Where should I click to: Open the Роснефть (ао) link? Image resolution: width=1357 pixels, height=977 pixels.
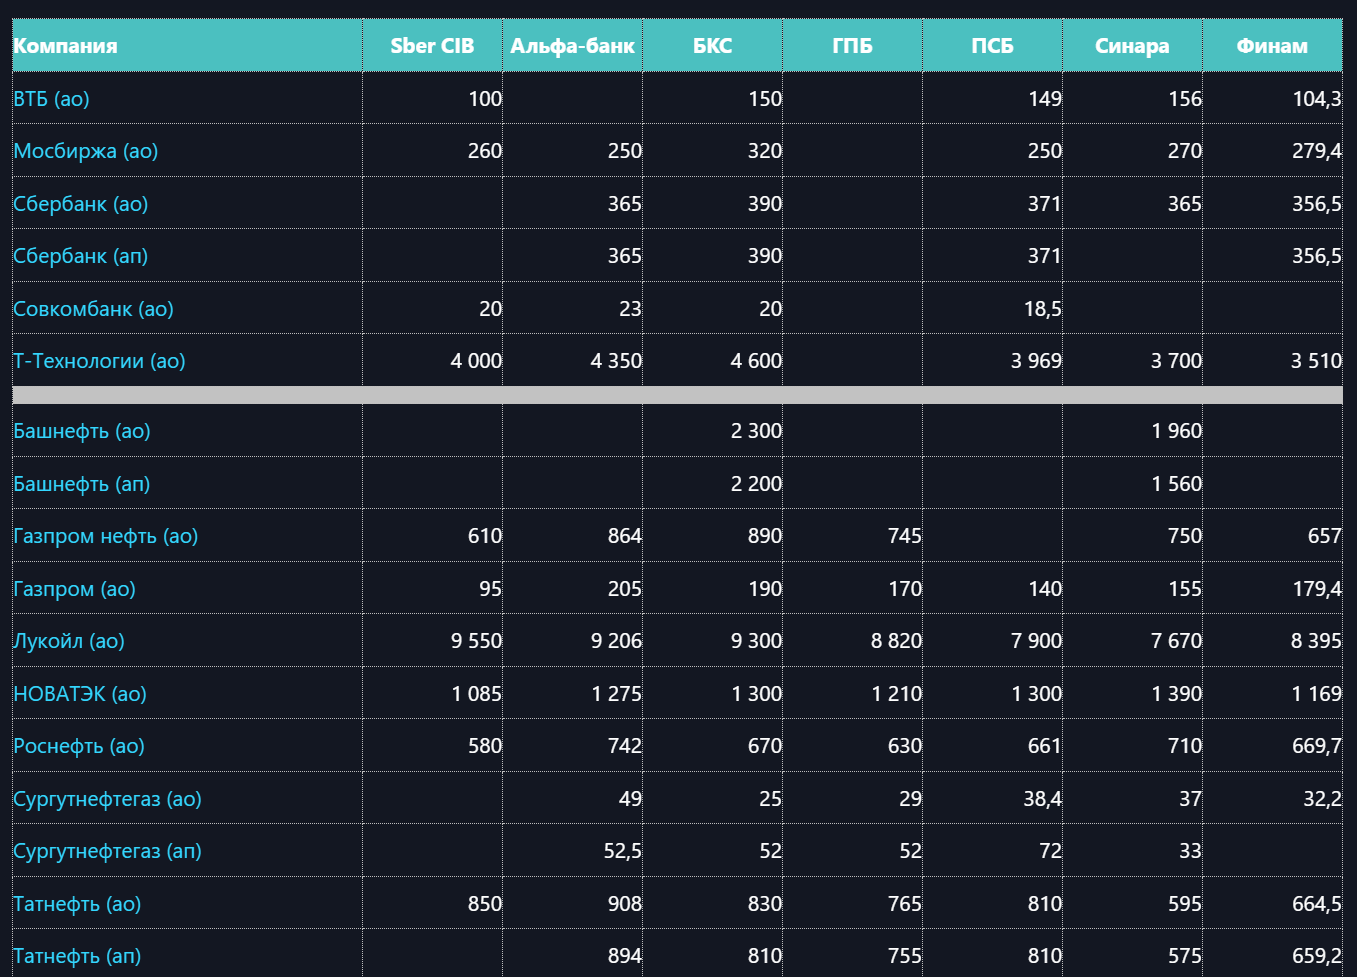point(79,746)
